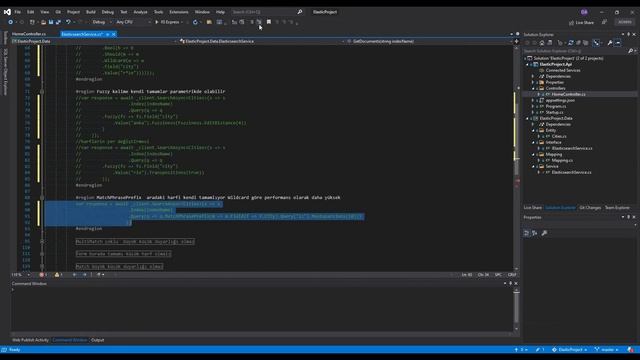Open the master branch selector in status bar

tap(607, 350)
